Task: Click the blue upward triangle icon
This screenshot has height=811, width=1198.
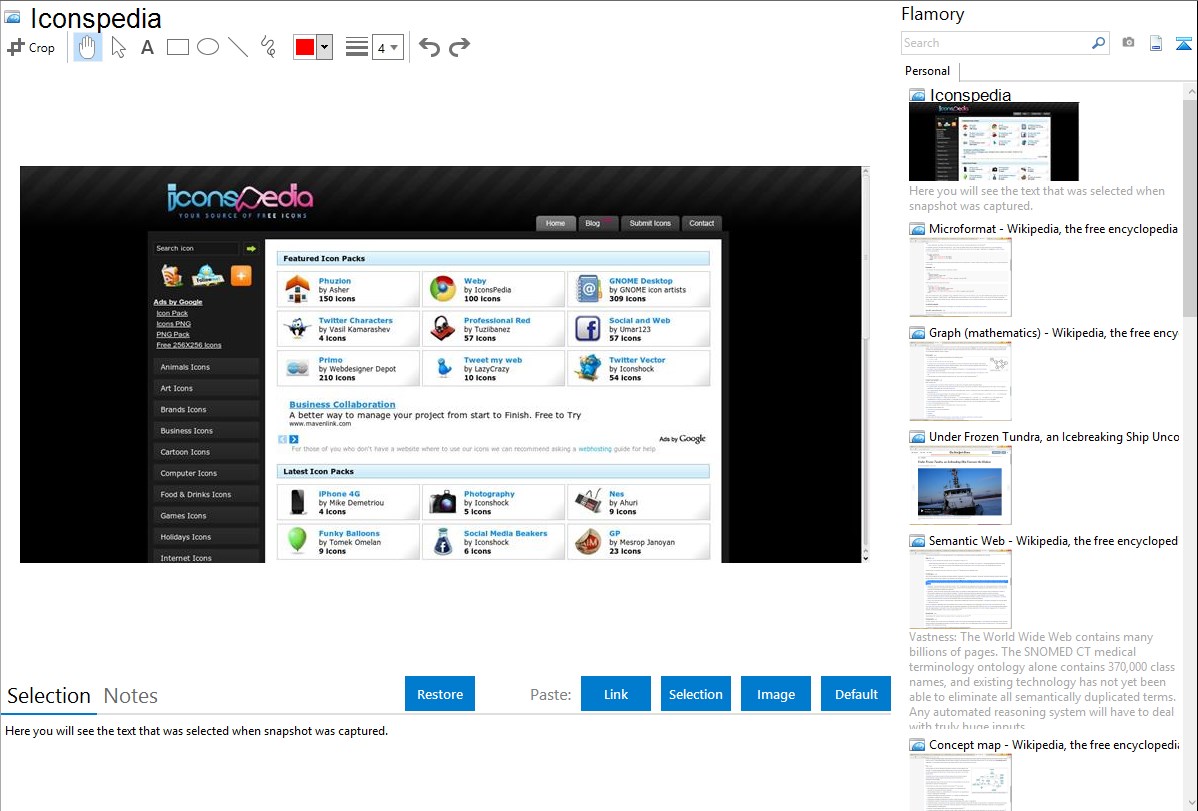Action: 1183,43
